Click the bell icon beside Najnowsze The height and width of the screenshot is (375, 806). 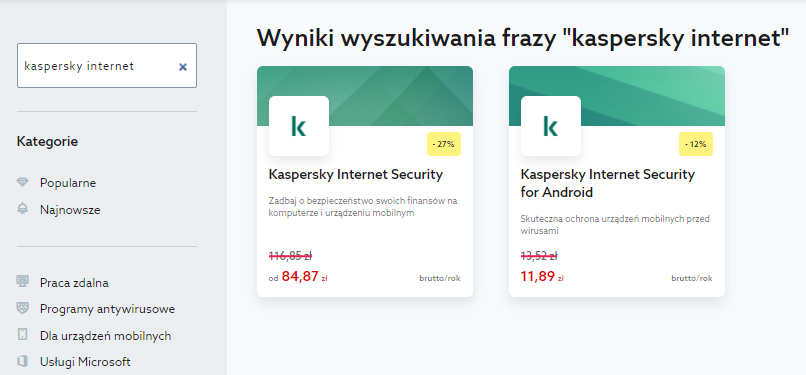(x=23, y=209)
